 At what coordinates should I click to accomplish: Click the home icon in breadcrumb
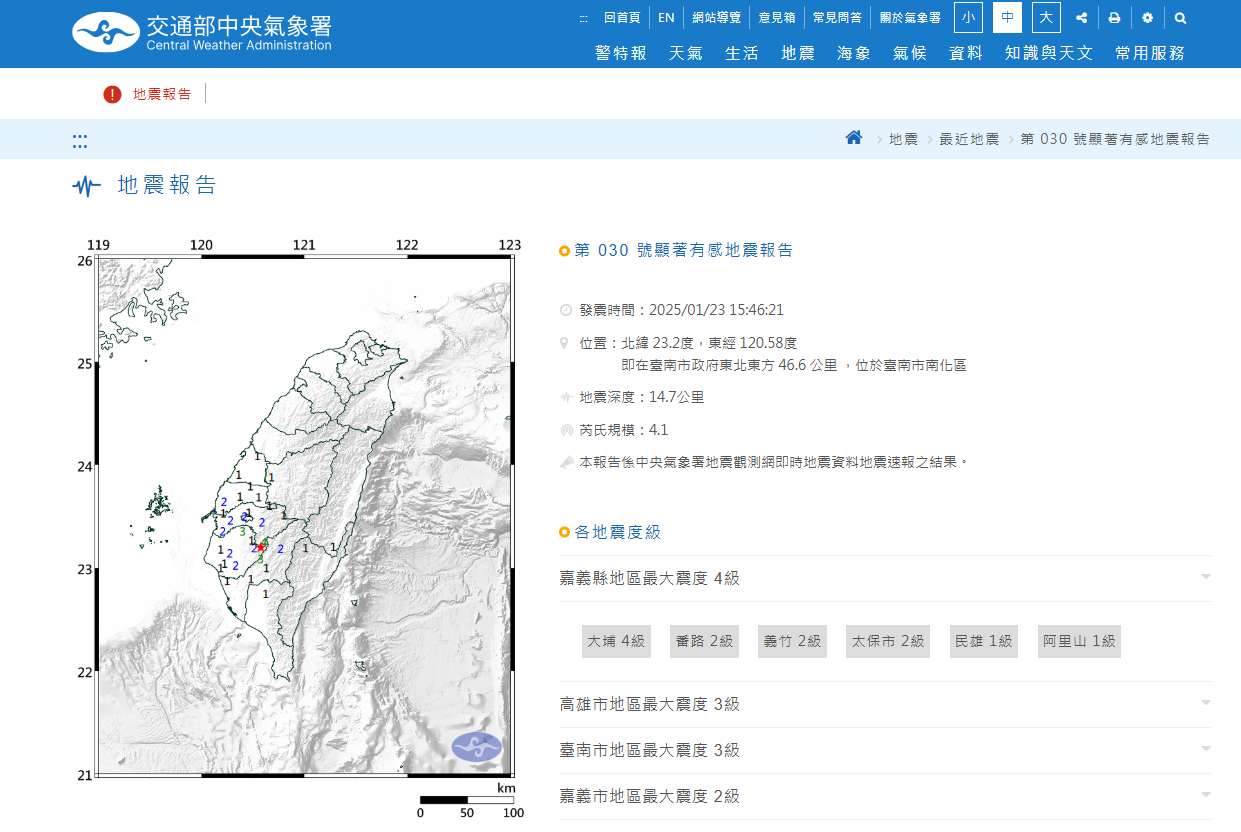pos(854,138)
